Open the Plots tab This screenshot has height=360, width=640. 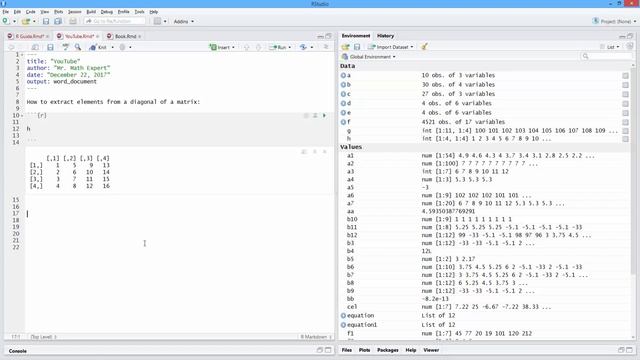[364, 350]
